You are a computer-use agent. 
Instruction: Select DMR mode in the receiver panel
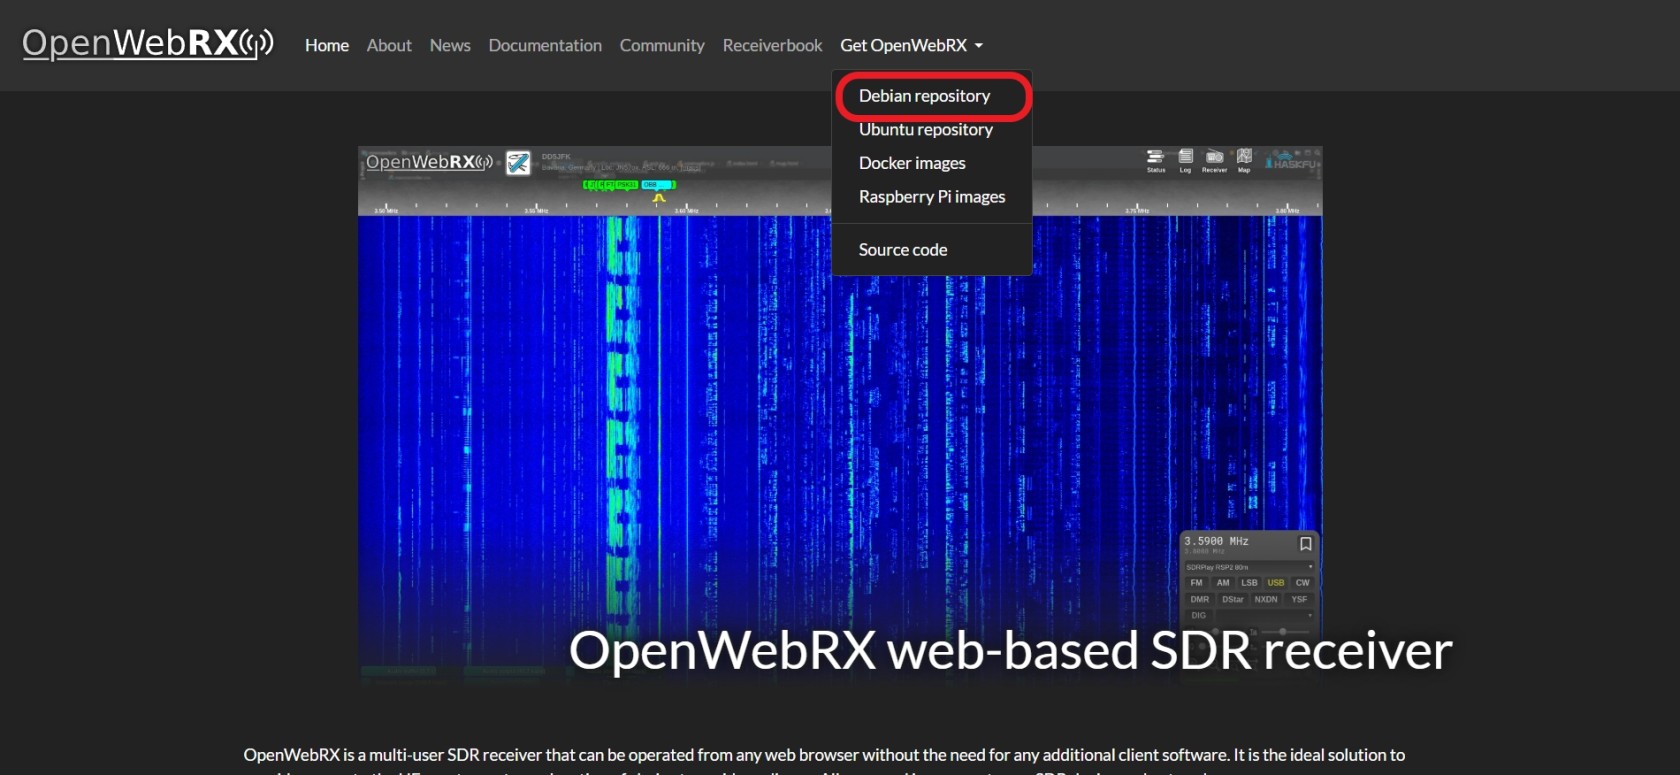point(1200,599)
